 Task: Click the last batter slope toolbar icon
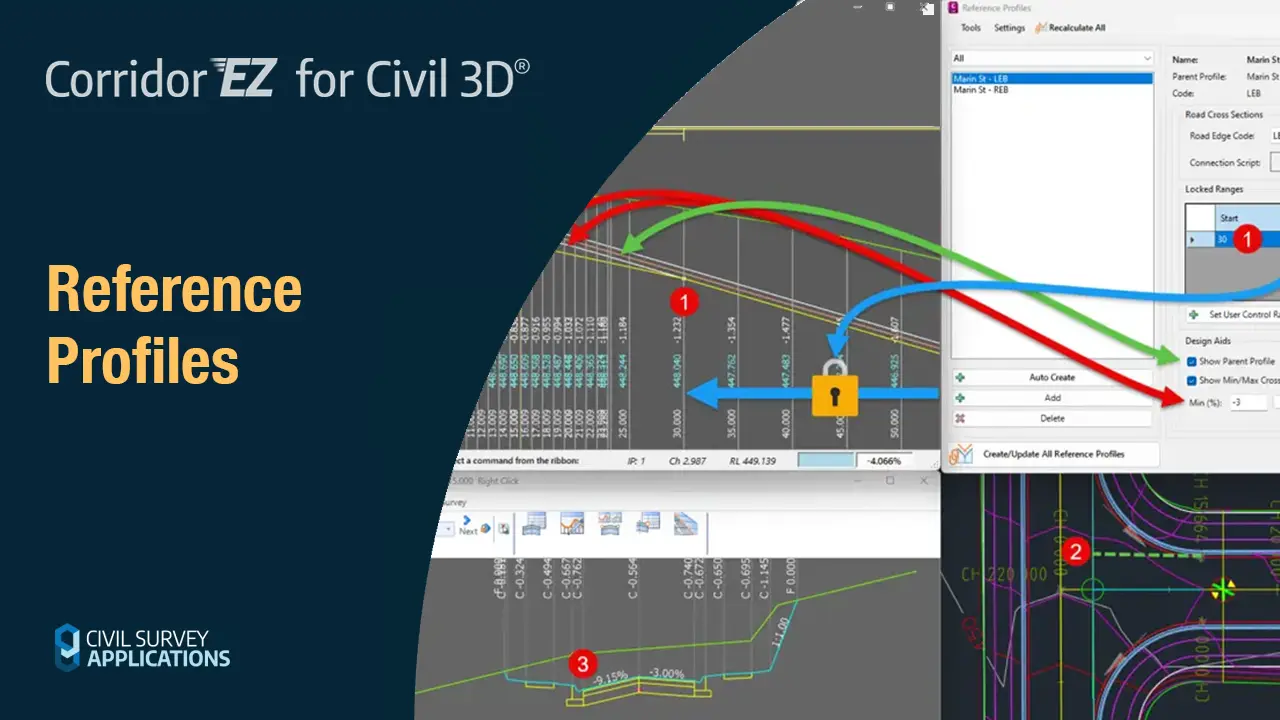pyautogui.click(x=686, y=523)
